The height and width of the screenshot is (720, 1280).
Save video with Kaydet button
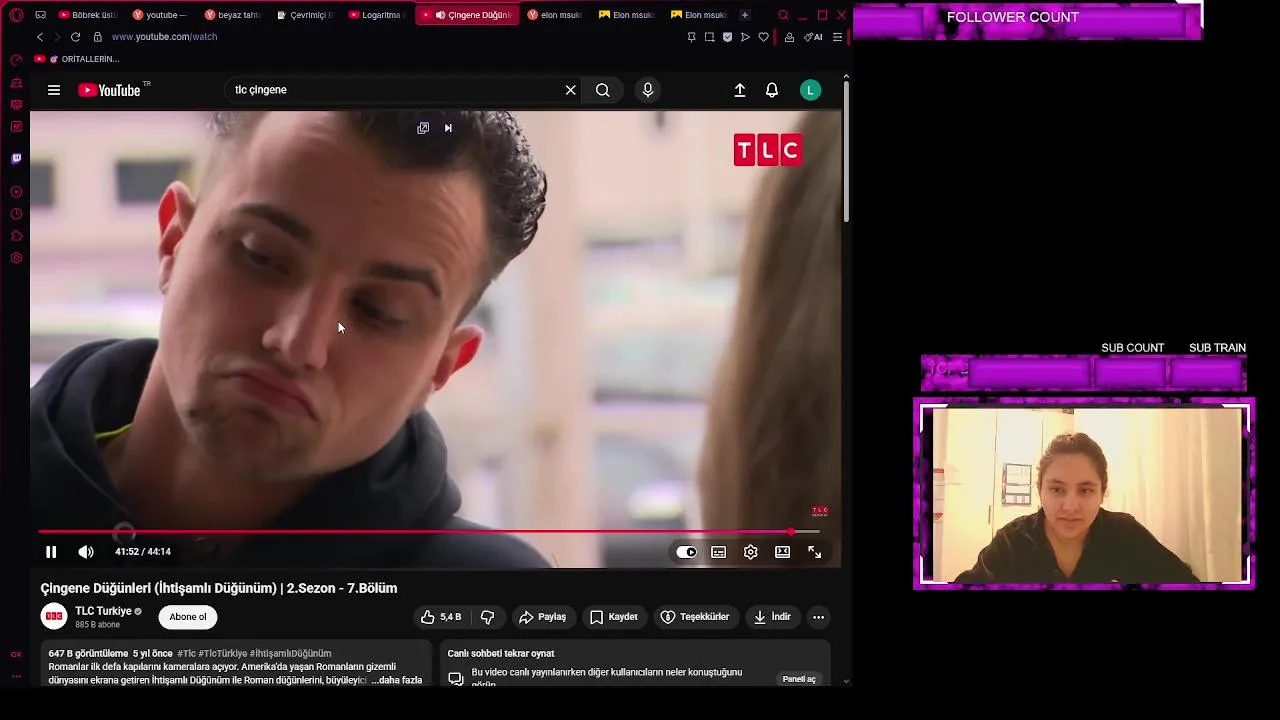click(x=614, y=617)
